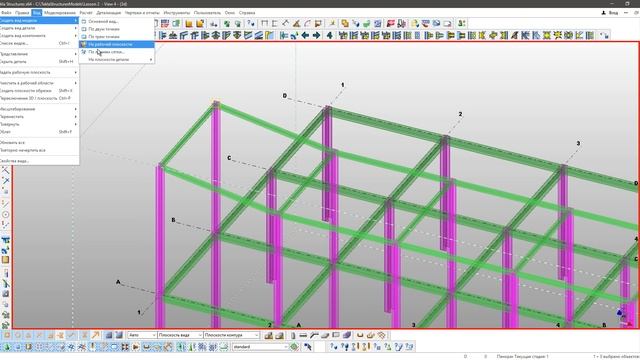Image resolution: width=640 pixels, height=360 pixels.
Task: Click the construction circle icon in left toolbar
Action: tap(5, 214)
